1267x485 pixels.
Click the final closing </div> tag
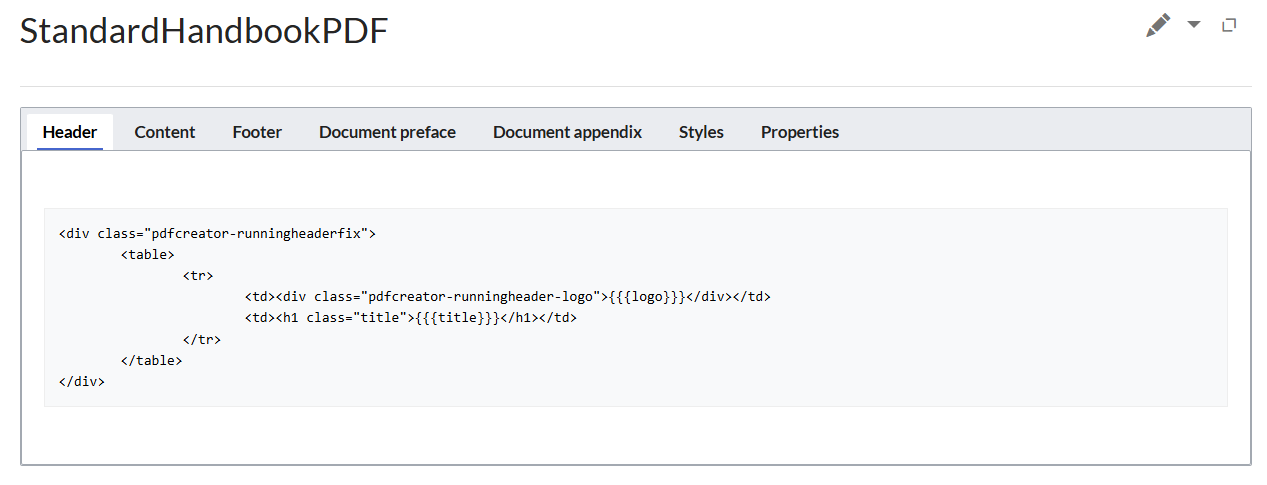click(x=82, y=381)
